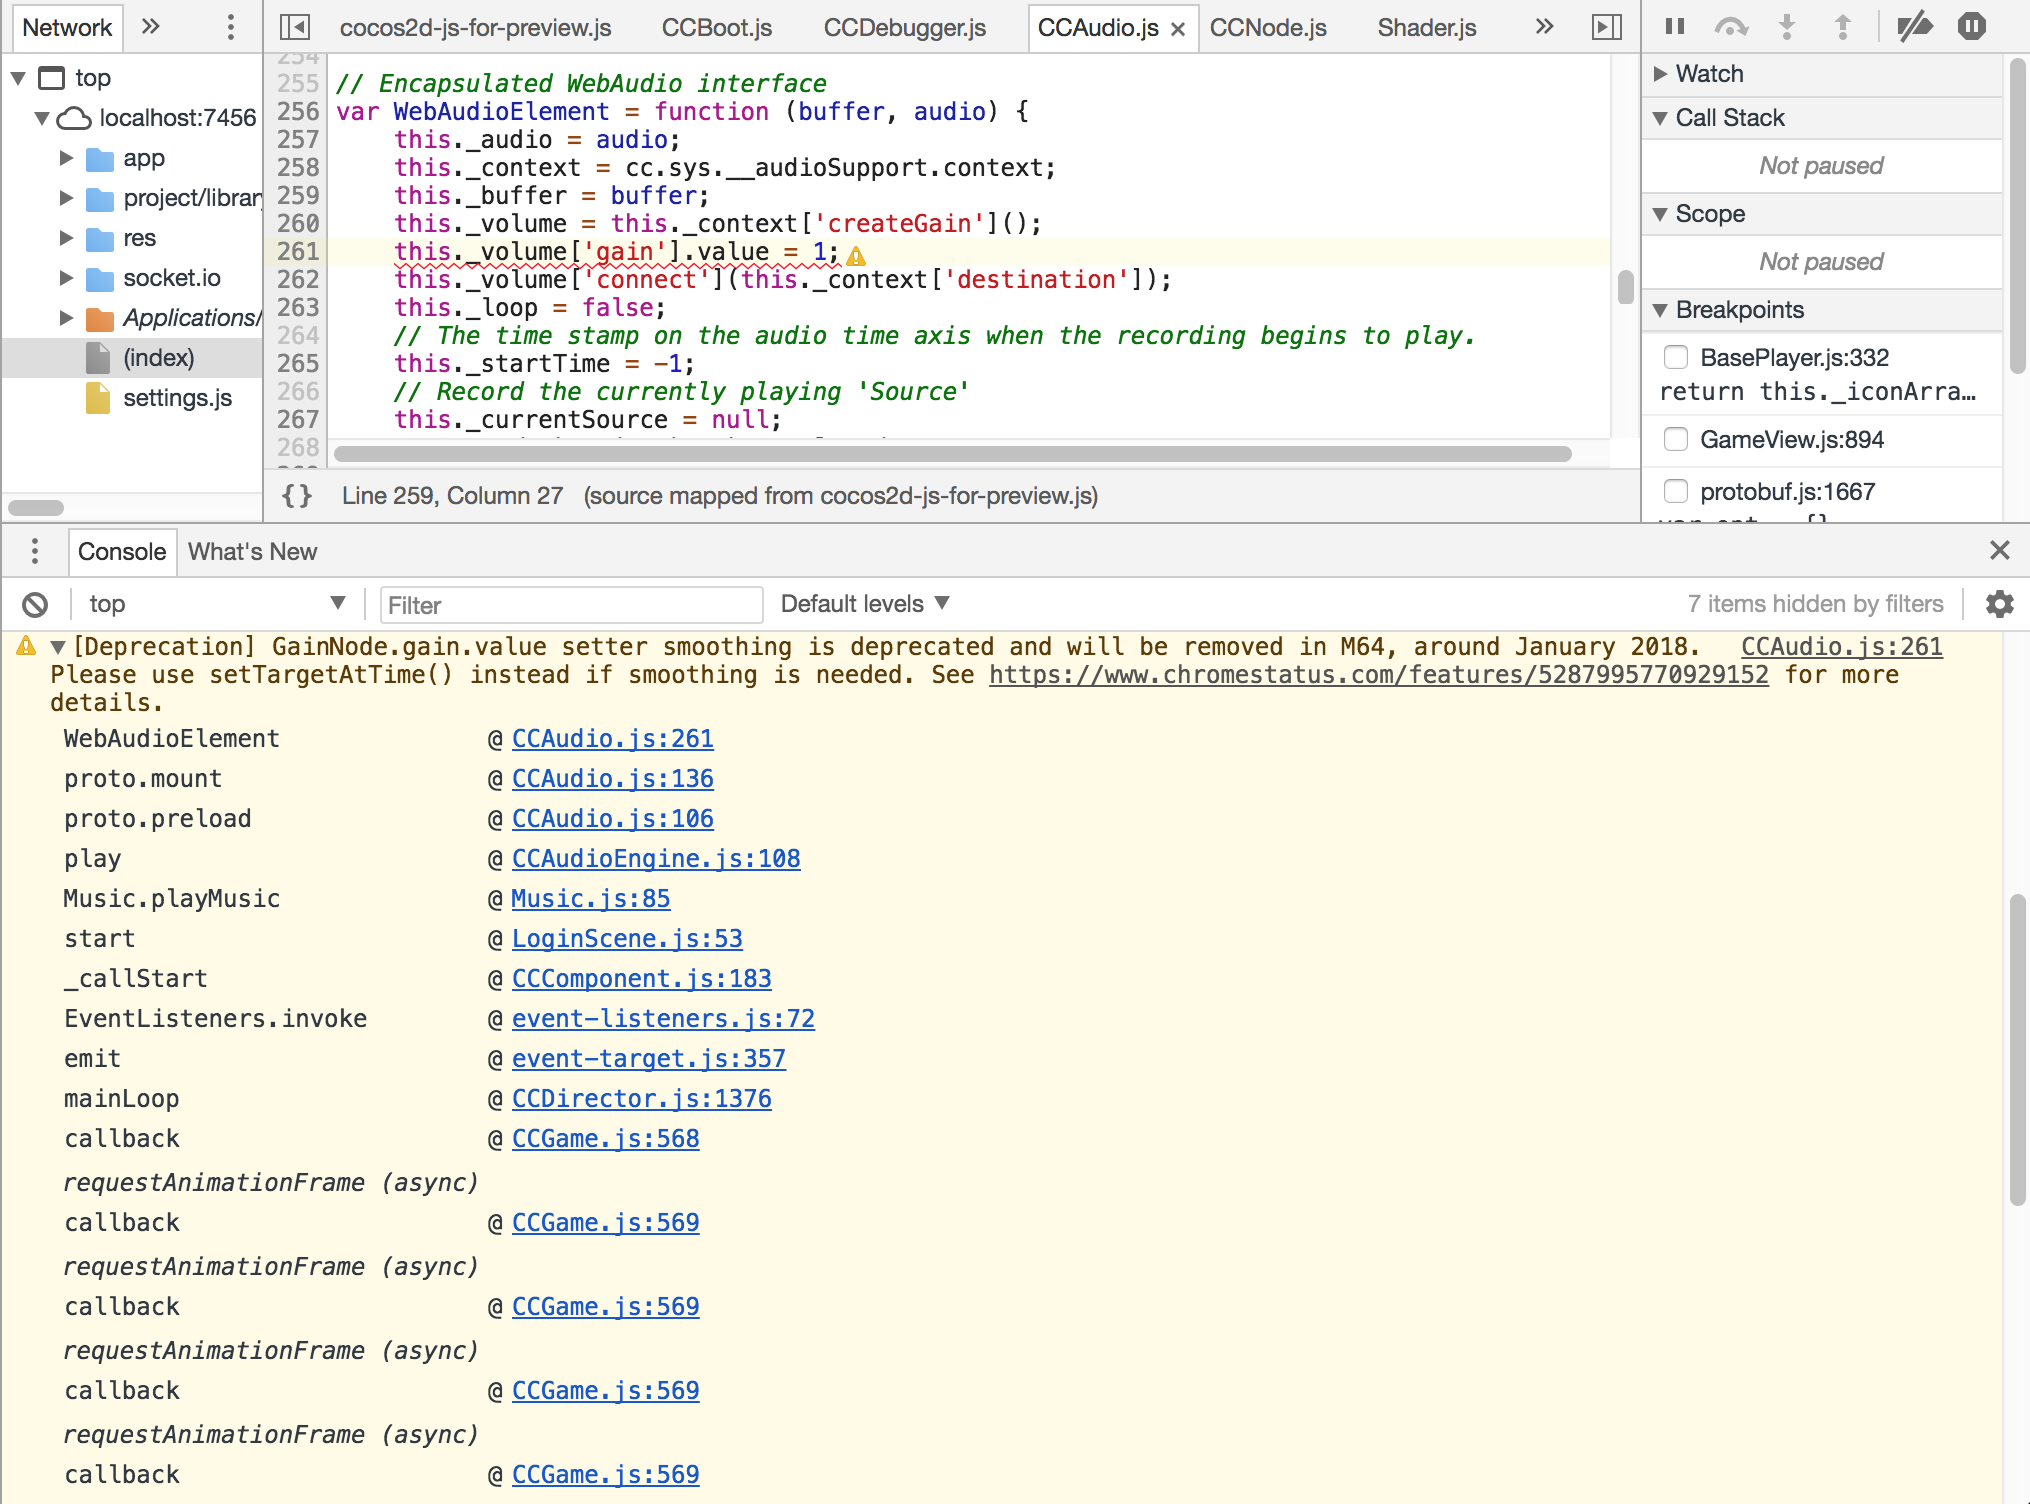Open the Default levels dropdown
The height and width of the screenshot is (1504, 2030).
[x=864, y=604]
